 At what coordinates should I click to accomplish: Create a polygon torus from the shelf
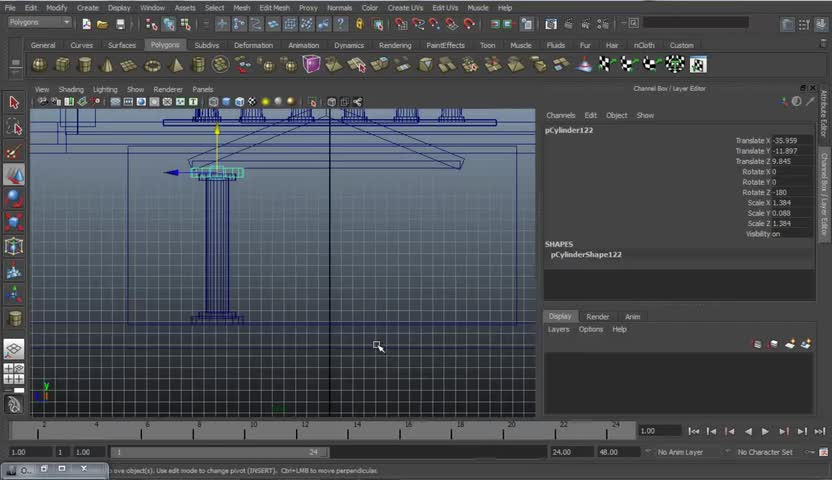coord(152,65)
